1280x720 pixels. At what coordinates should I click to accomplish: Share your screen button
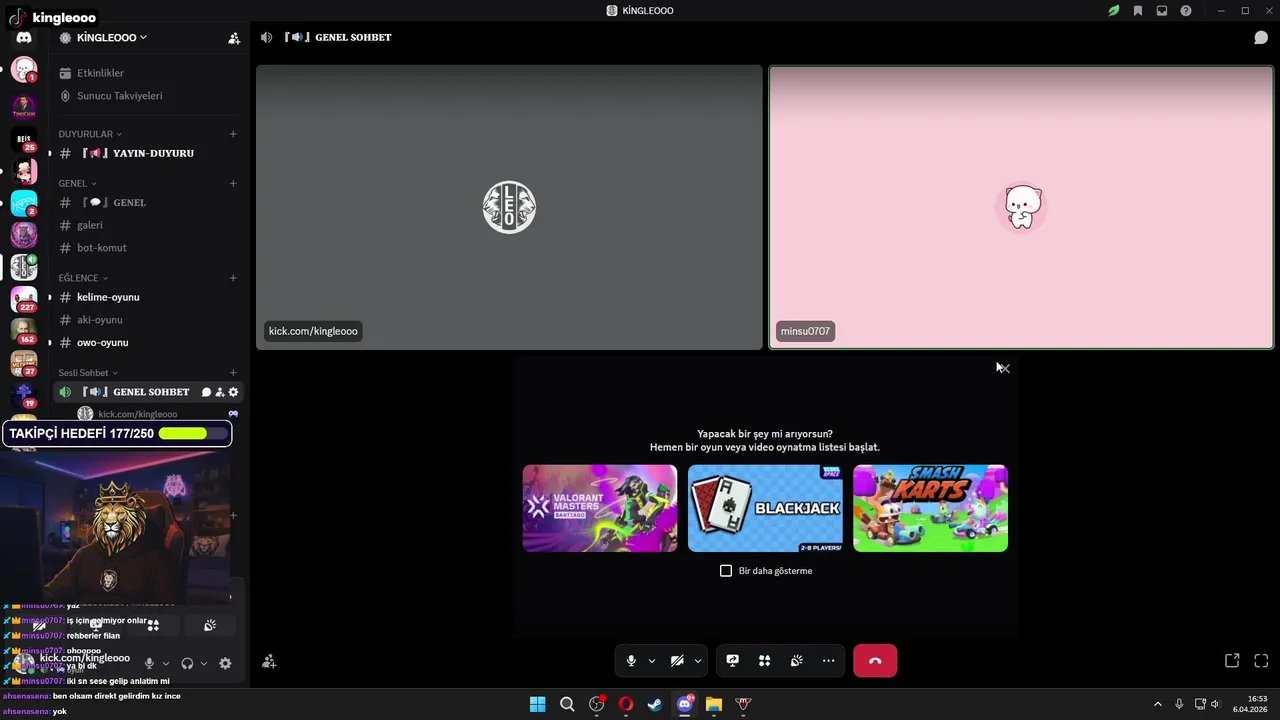point(733,661)
